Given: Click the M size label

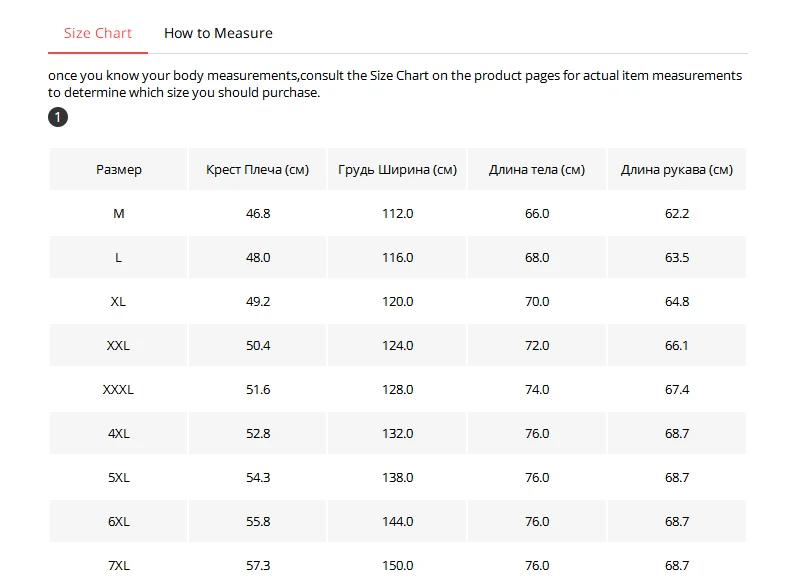Looking at the screenshot, I should pyautogui.click(x=119, y=213).
